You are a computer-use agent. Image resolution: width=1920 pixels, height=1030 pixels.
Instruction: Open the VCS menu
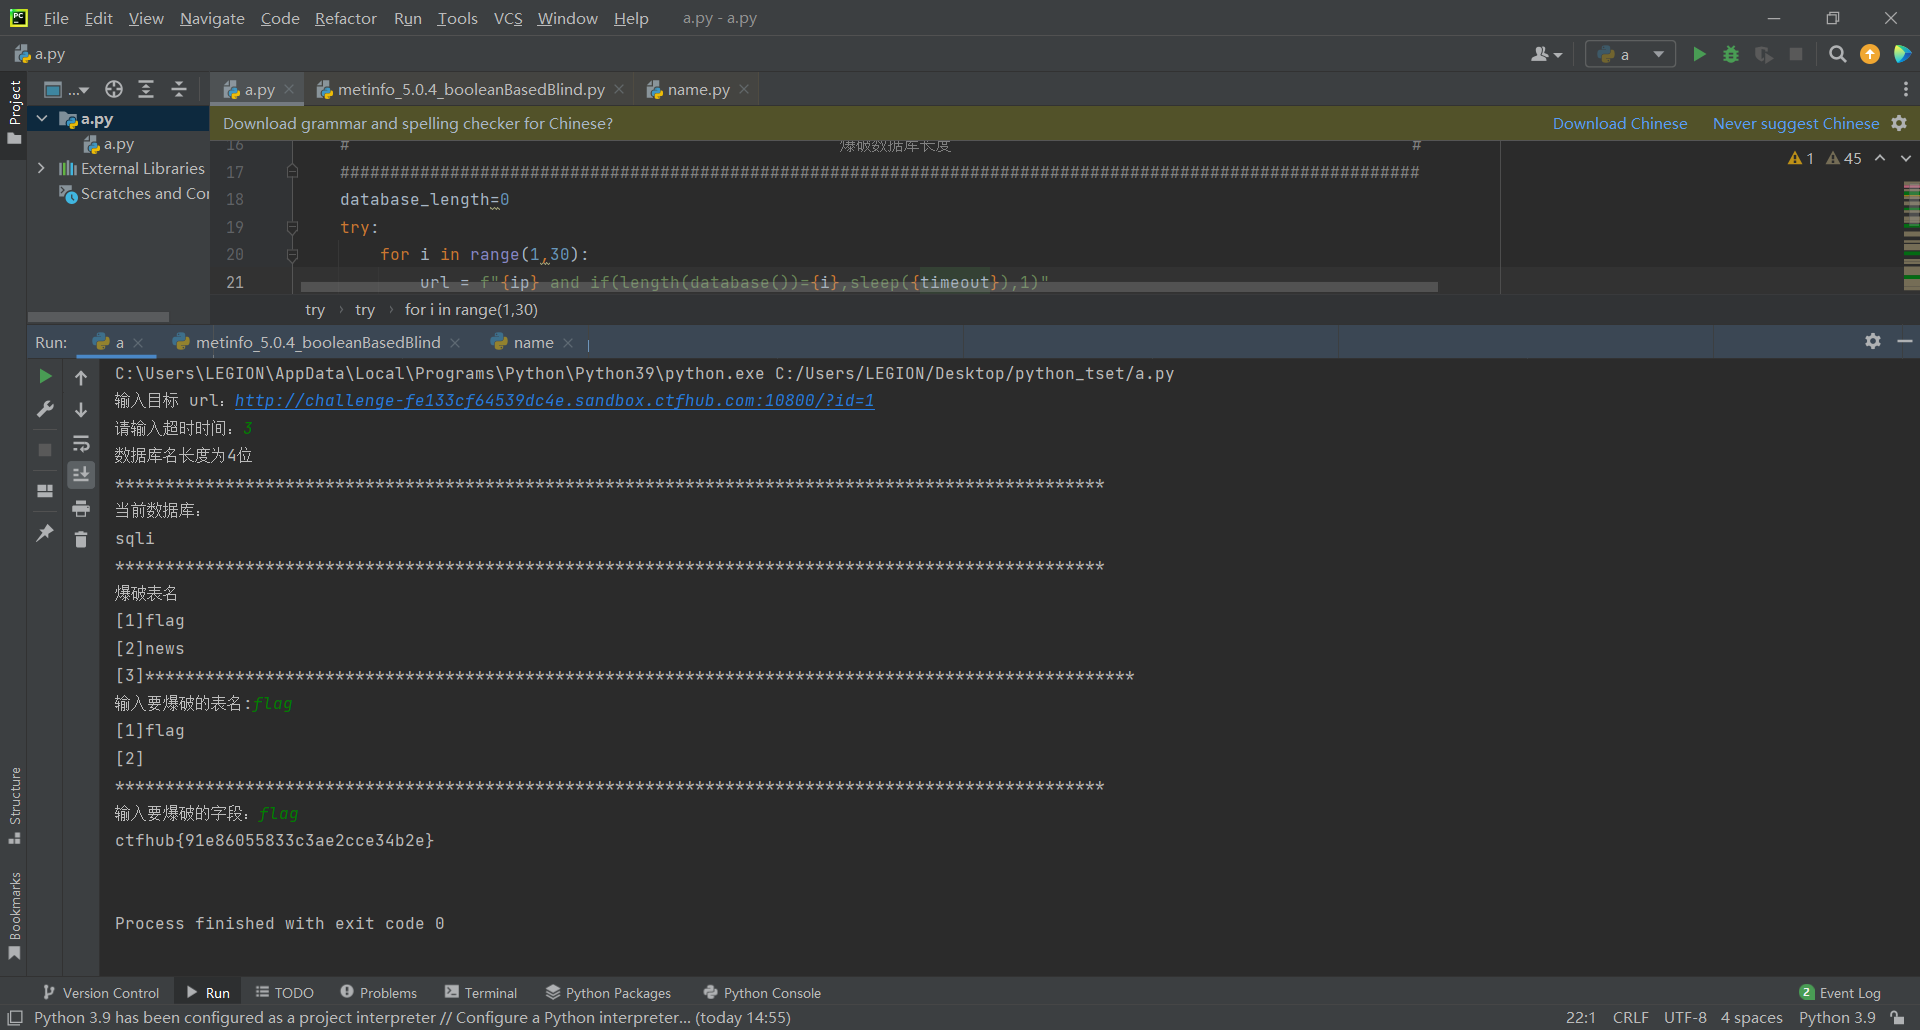pos(508,18)
